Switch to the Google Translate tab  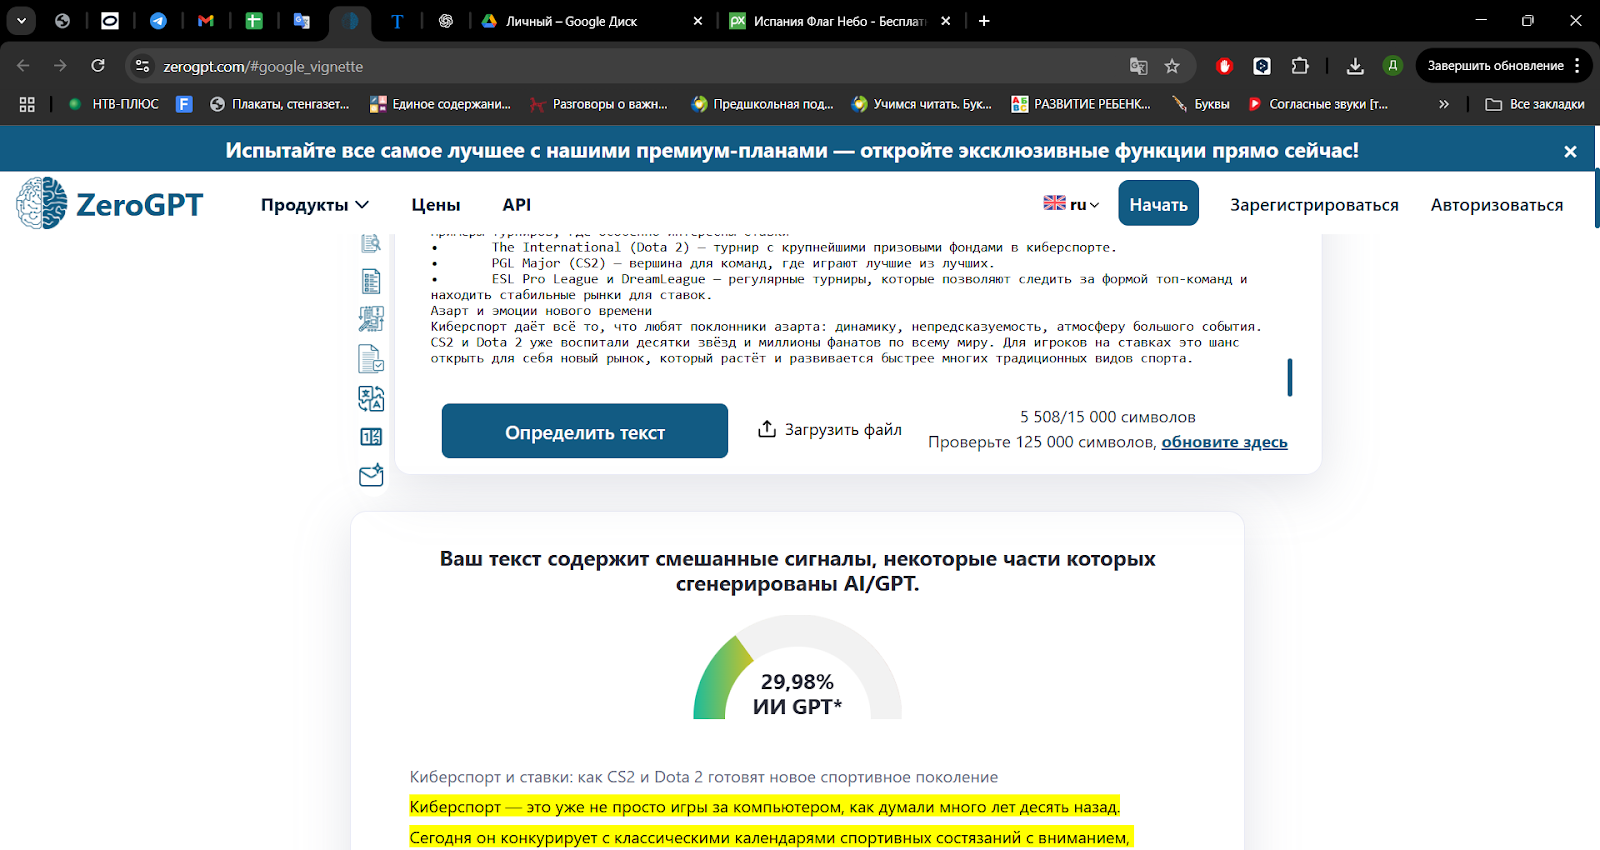(302, 21)
